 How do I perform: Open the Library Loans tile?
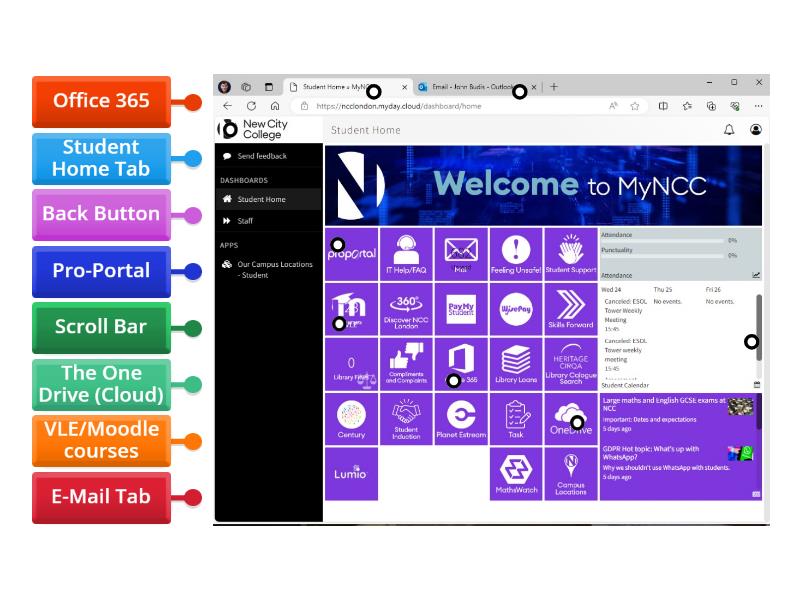tap(515, 364)
